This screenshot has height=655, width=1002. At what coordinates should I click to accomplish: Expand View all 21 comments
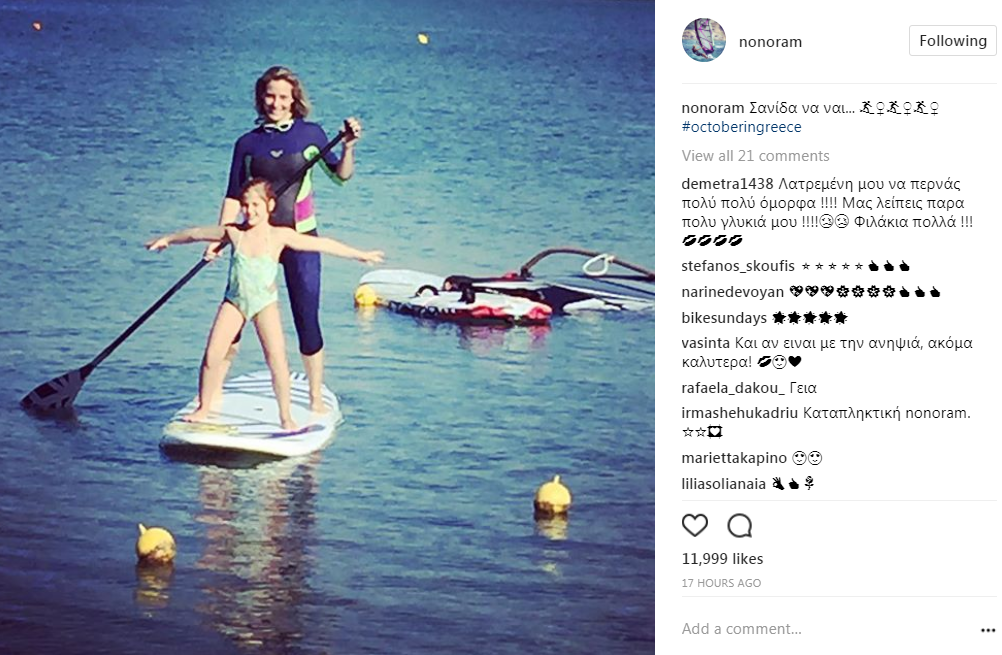point(755,156)
